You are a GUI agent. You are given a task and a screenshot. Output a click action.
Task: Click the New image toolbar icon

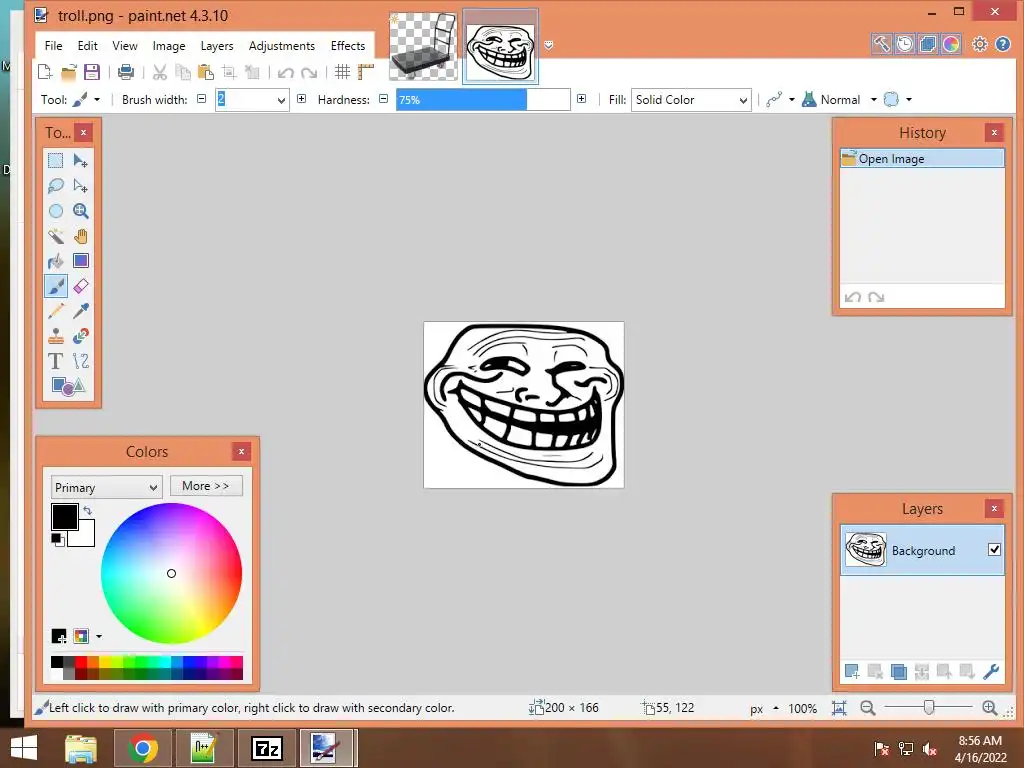click(45, 72)
